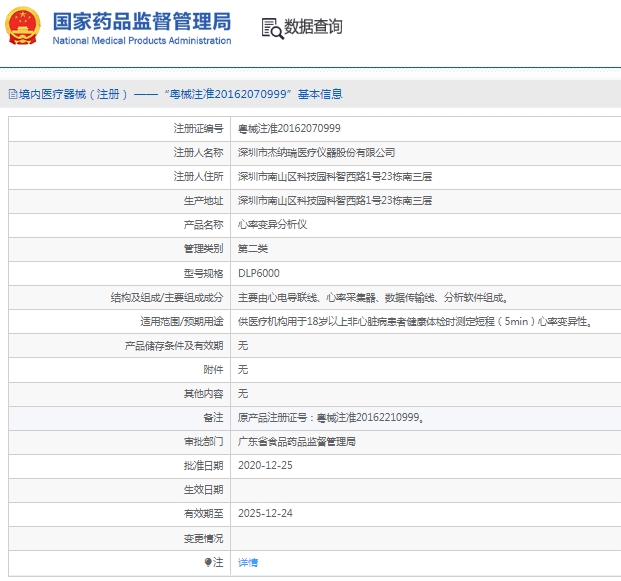Viewport: 621px width, 581px height.
Task: Click the 附件 label
Action: coord(213,370)
